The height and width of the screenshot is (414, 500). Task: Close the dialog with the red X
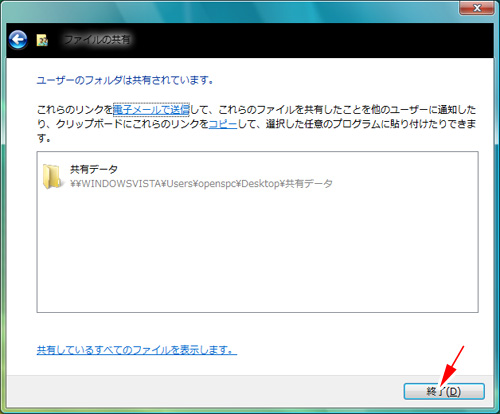477,8
